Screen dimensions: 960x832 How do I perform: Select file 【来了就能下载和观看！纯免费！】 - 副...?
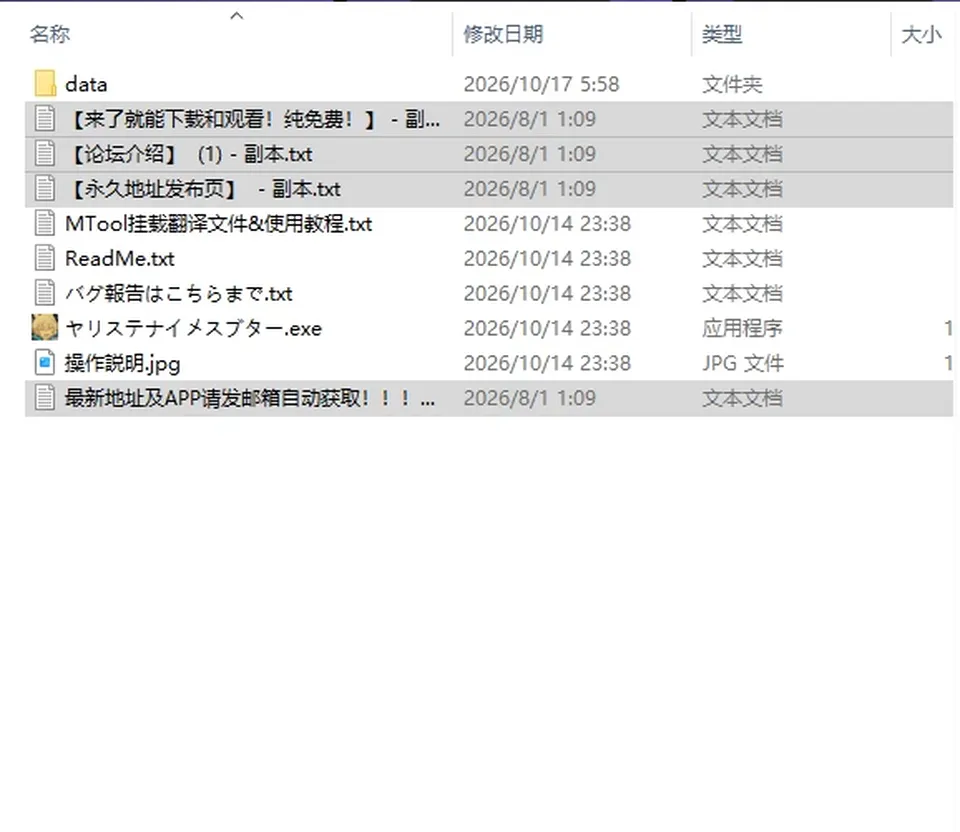pyautogui.click(x=252, y=119)
